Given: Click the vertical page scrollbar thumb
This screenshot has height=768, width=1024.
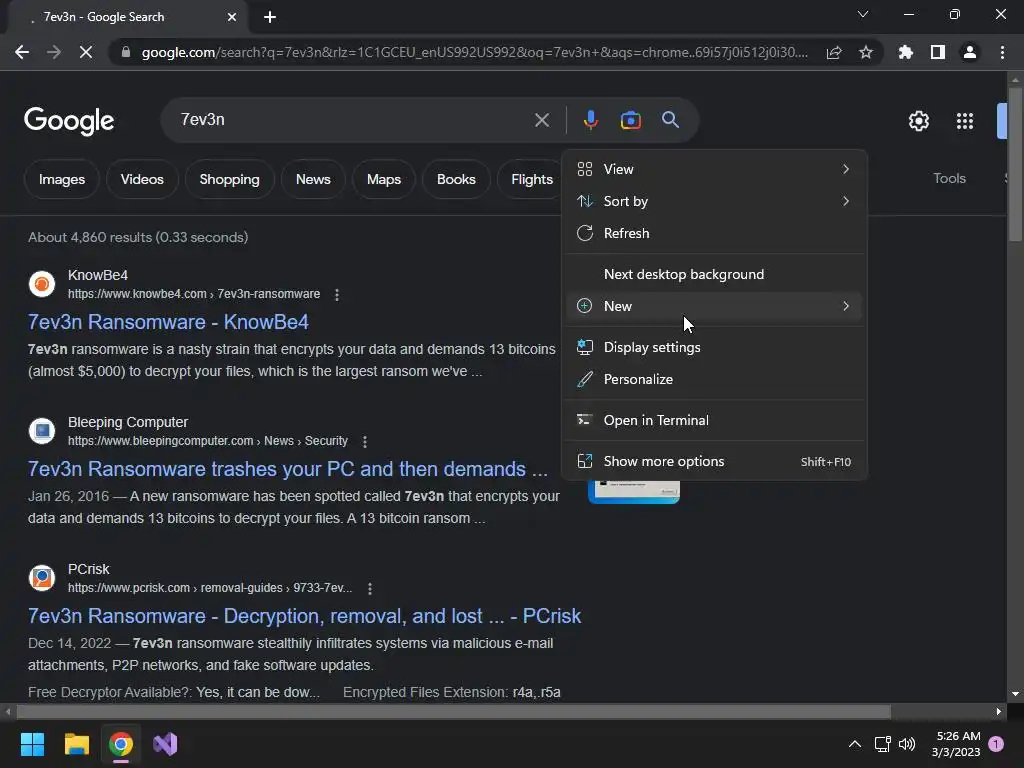Looking at the screenshot, I should pyautogui.click(x=1015, y=163).
